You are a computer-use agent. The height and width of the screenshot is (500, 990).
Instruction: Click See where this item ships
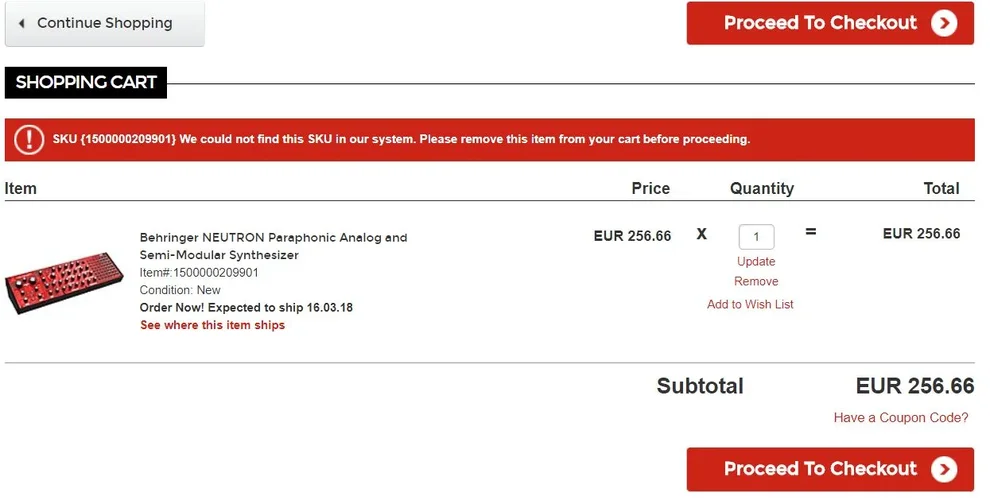pos(212,325)
